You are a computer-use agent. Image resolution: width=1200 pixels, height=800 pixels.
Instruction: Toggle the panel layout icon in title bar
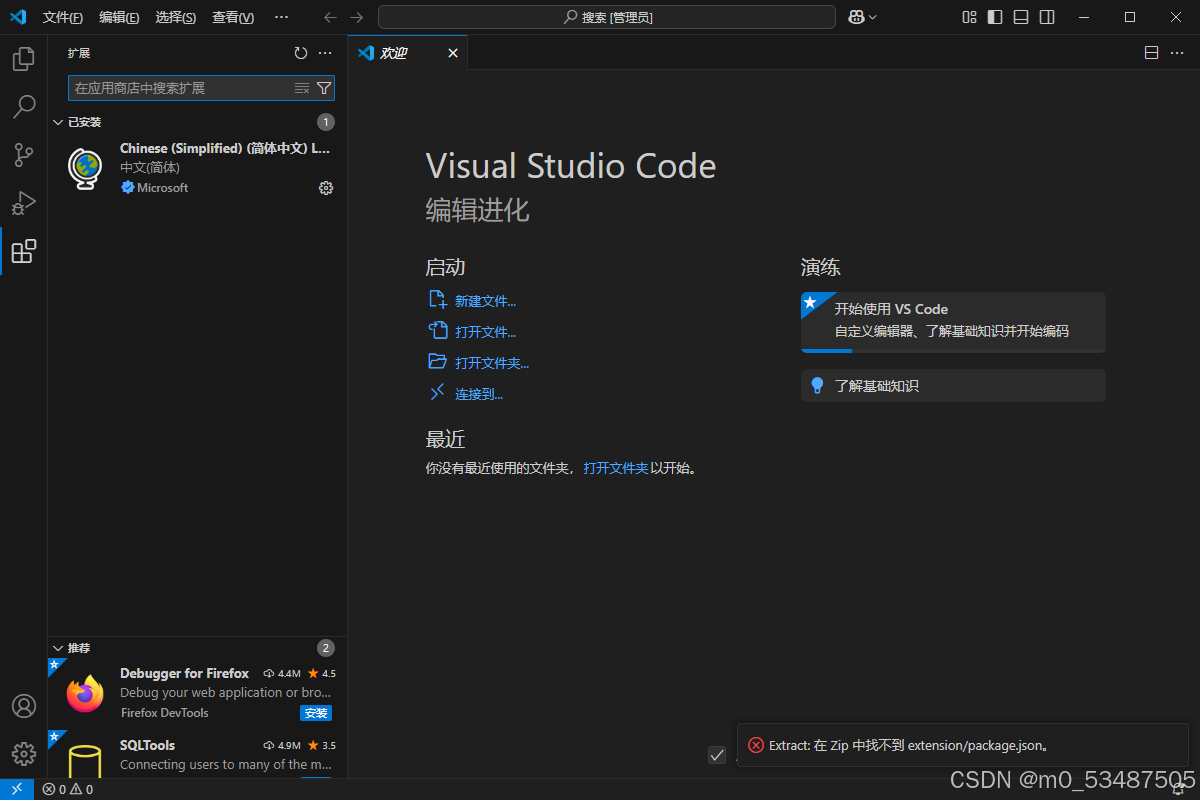coord(1021,17)
